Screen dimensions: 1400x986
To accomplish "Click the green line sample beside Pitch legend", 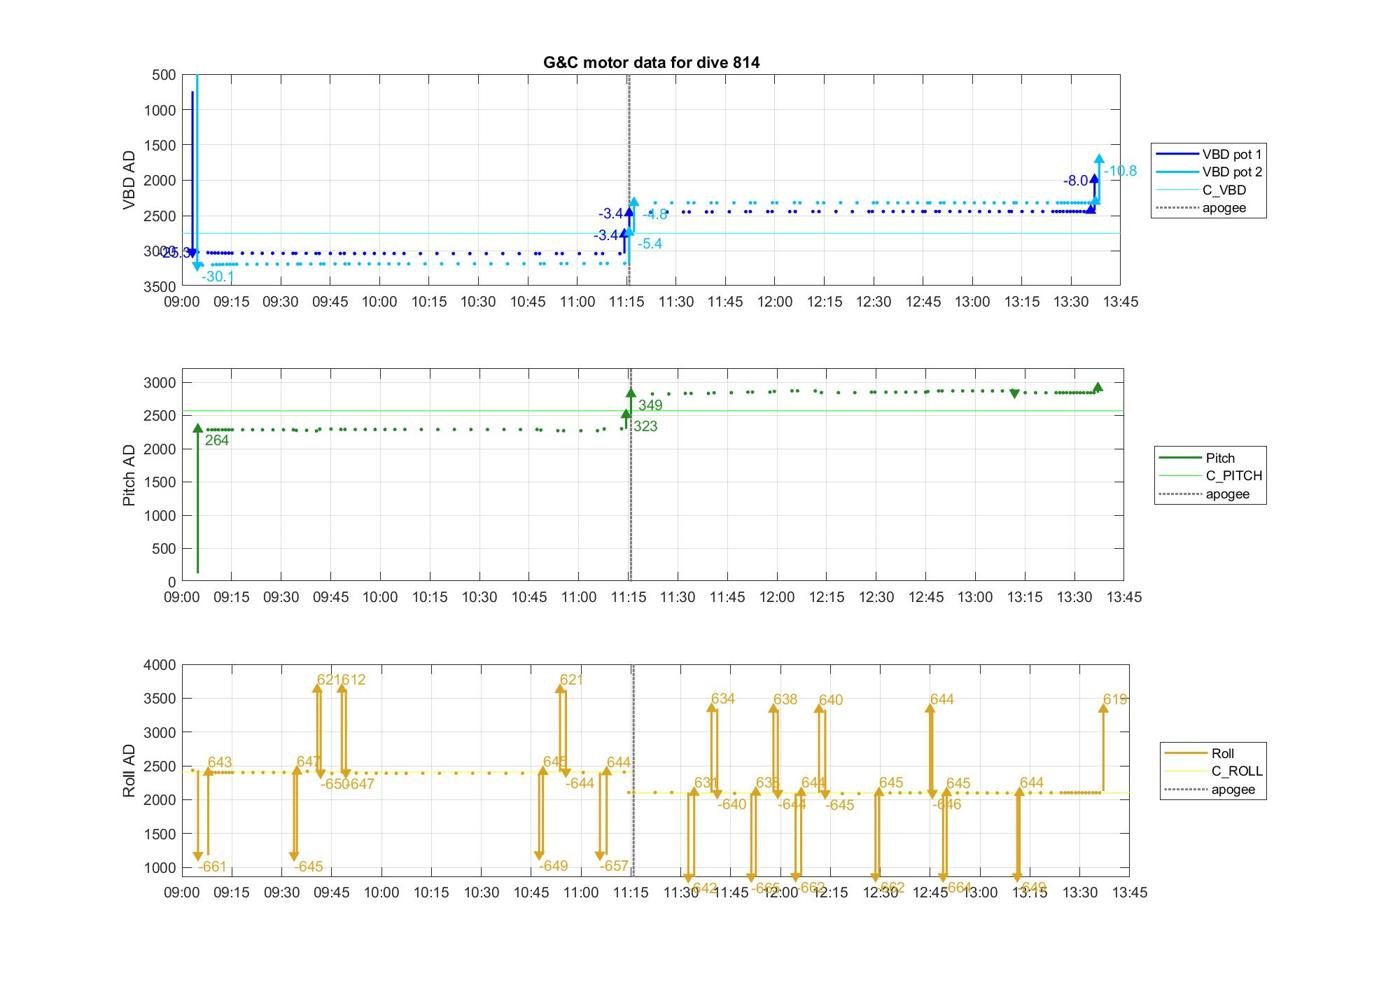I will (1180, 458).
